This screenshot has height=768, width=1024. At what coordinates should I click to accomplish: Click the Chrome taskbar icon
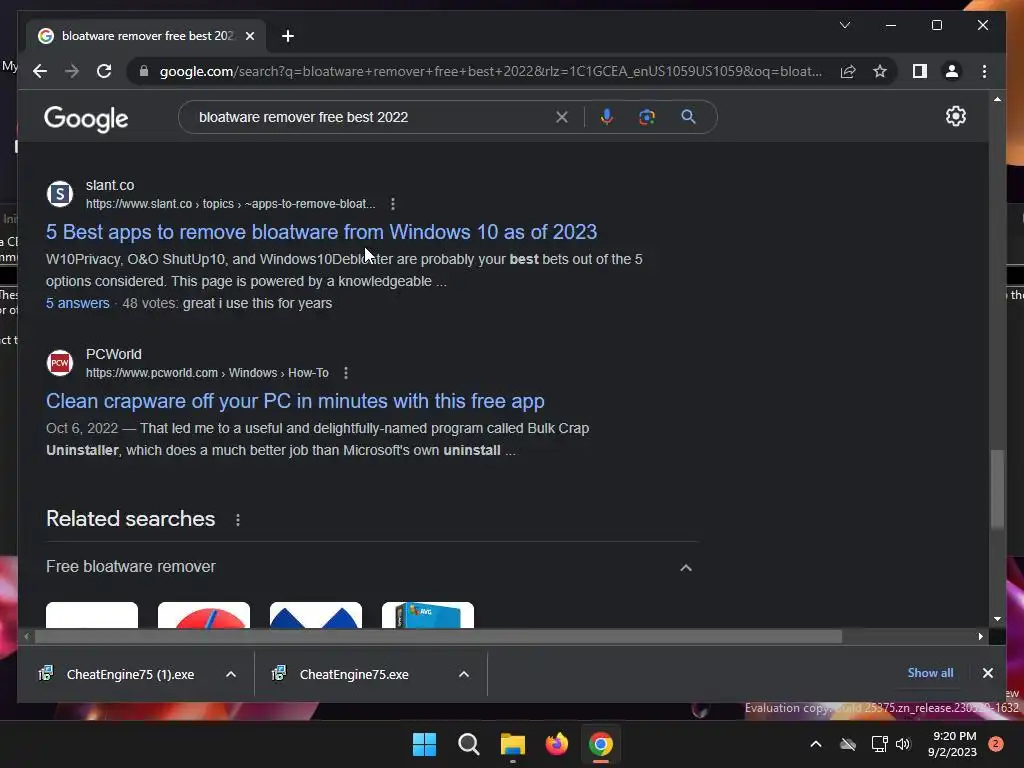point(601,744)
